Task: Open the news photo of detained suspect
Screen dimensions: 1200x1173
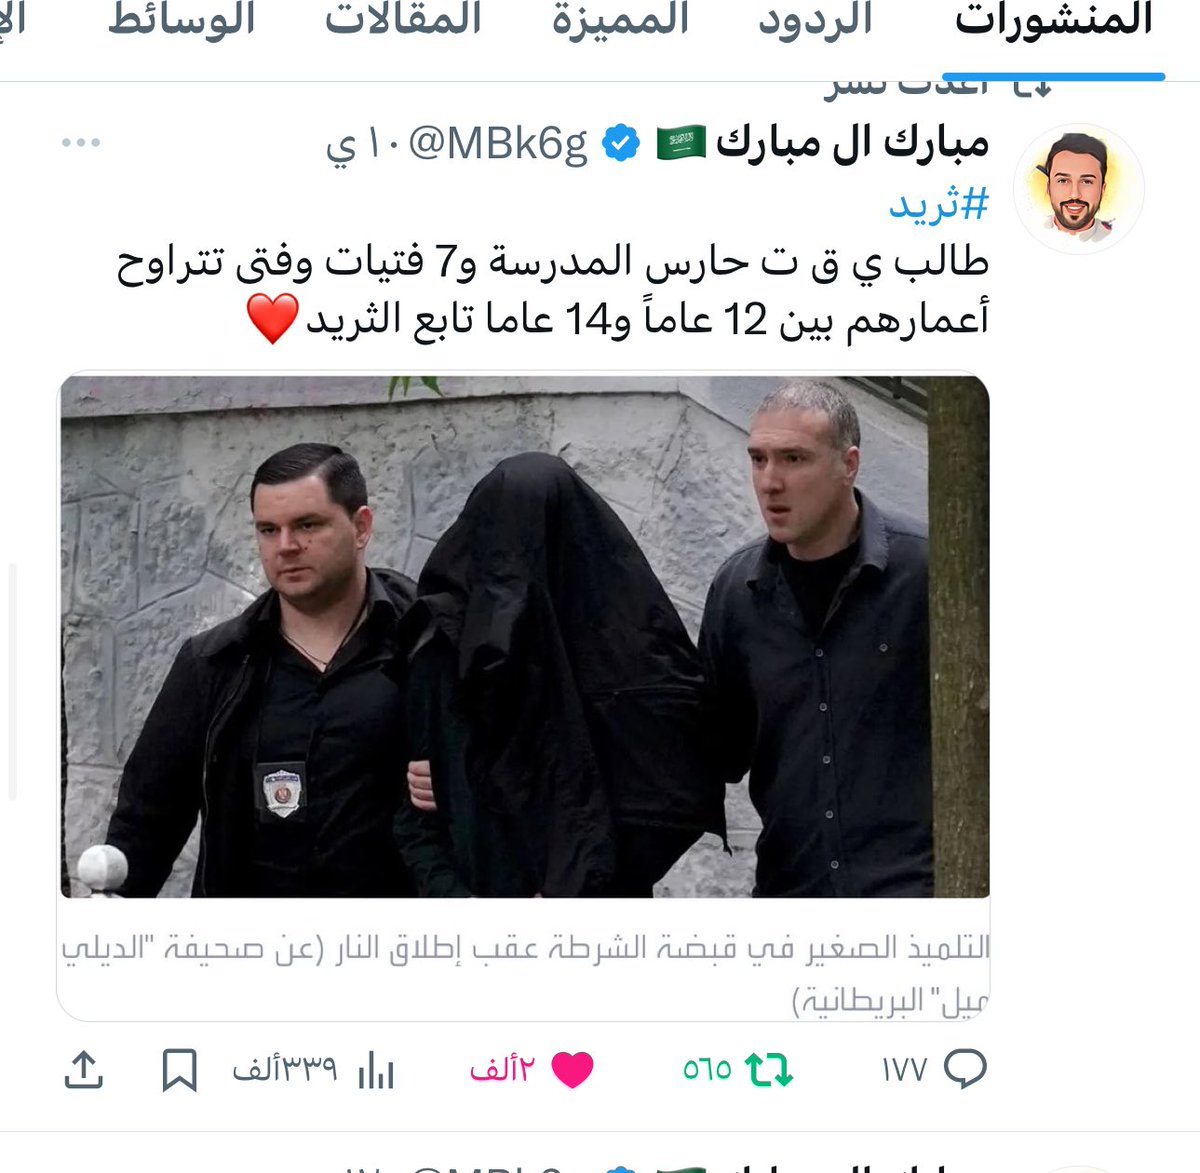Action: 525,636
